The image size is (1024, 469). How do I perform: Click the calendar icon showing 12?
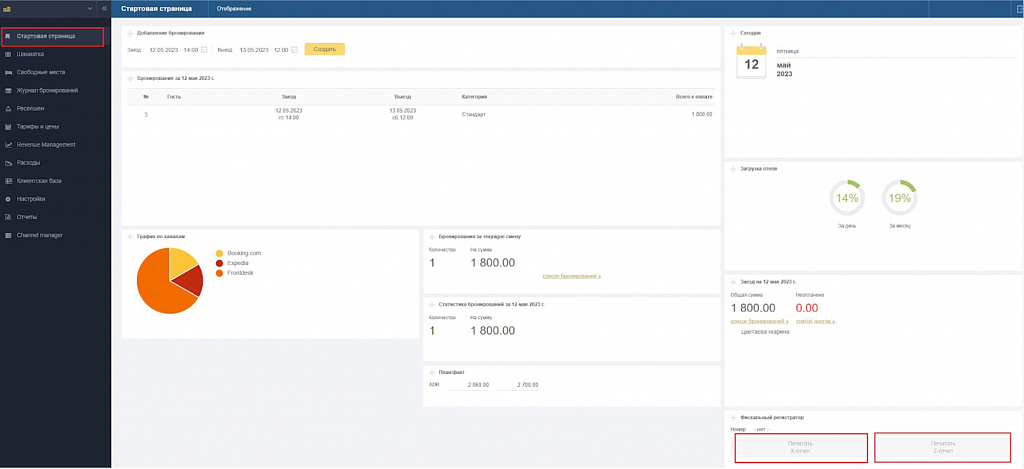[x=751, y=61]
